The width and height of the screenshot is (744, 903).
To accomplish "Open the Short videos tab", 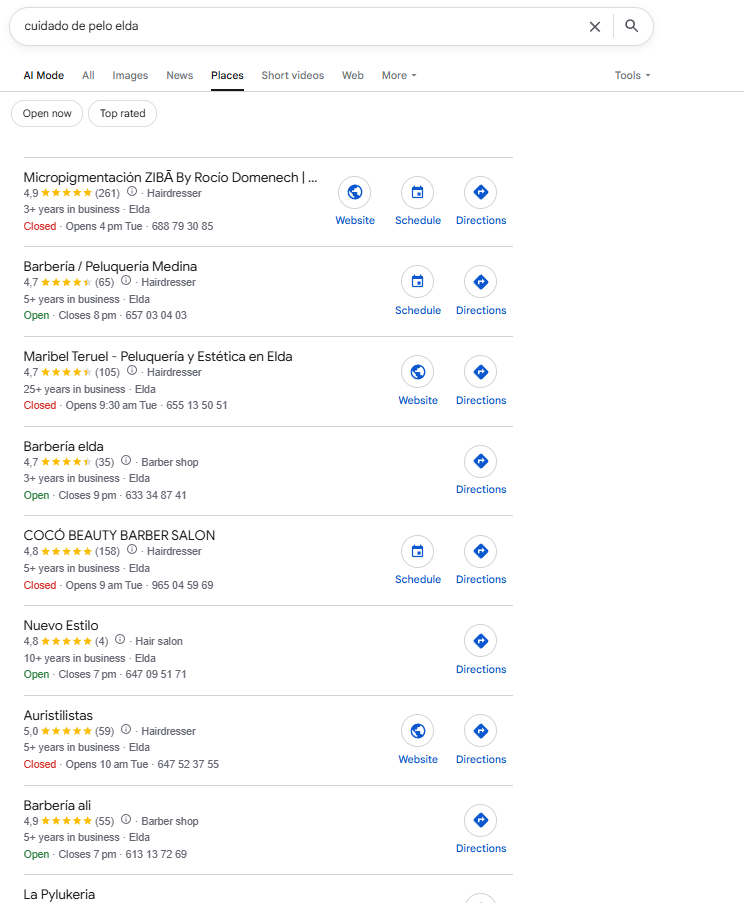I will [x=293, y=75].
